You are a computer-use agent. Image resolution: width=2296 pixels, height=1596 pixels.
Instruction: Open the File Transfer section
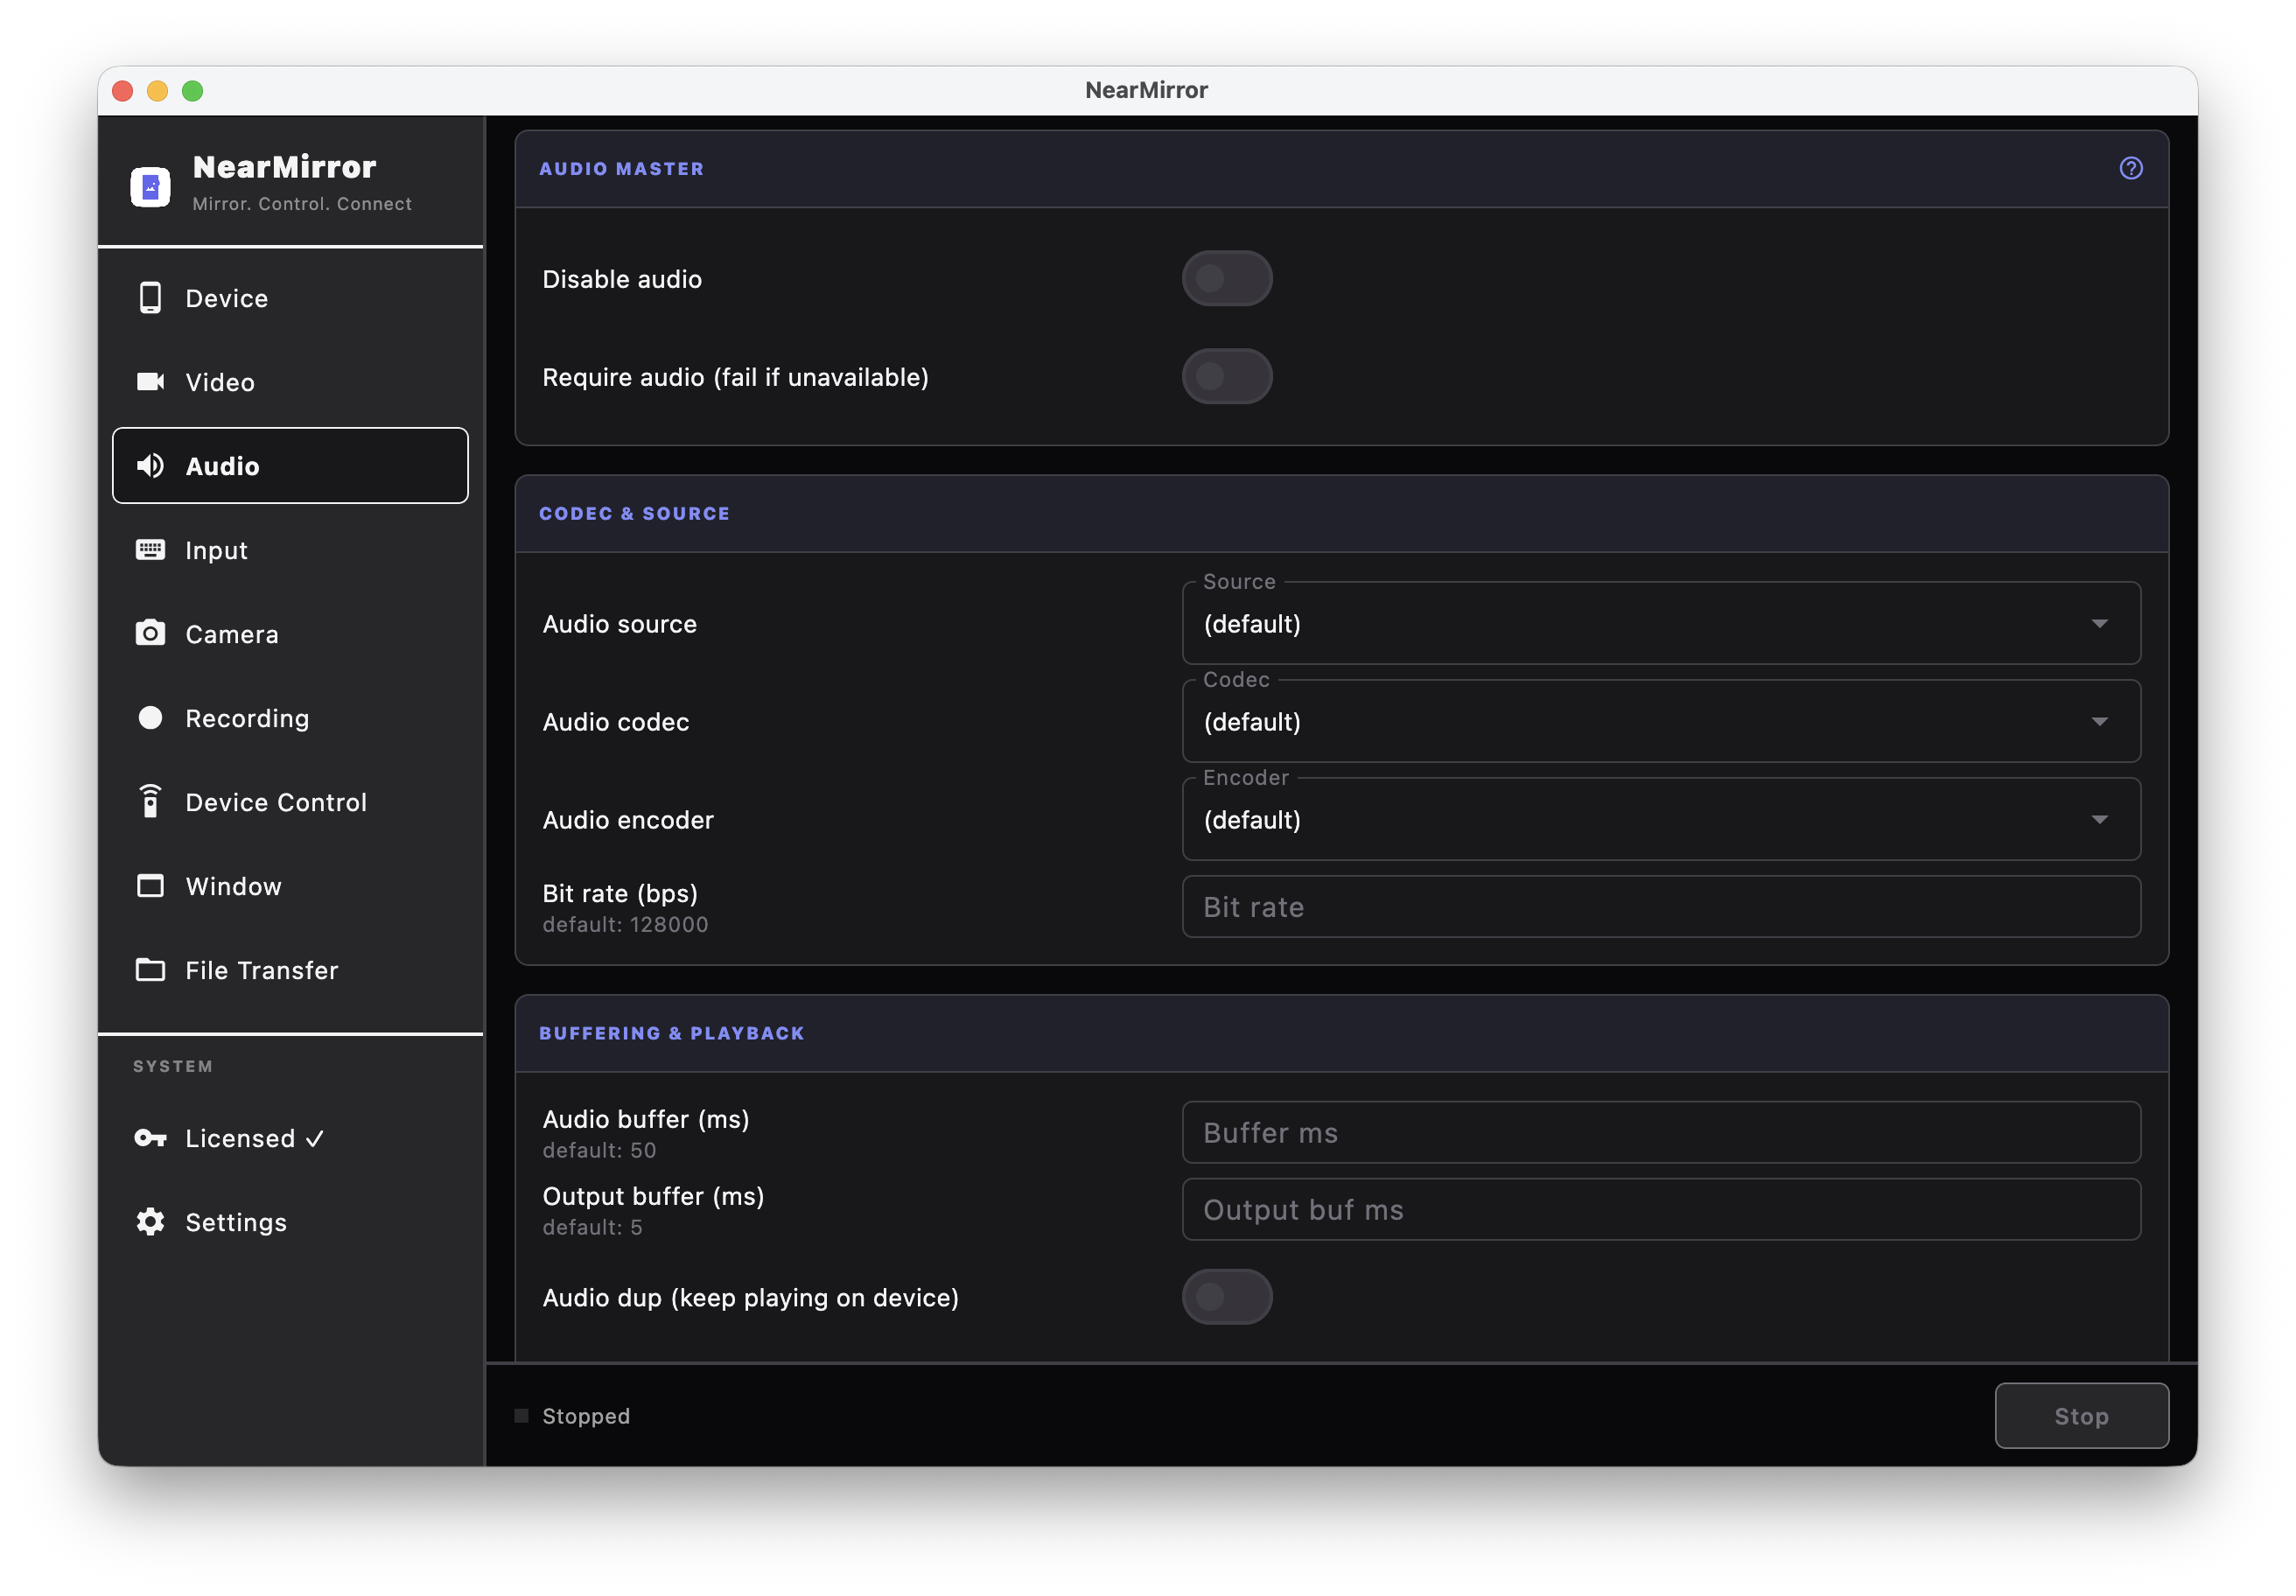(x=290, y=970)
